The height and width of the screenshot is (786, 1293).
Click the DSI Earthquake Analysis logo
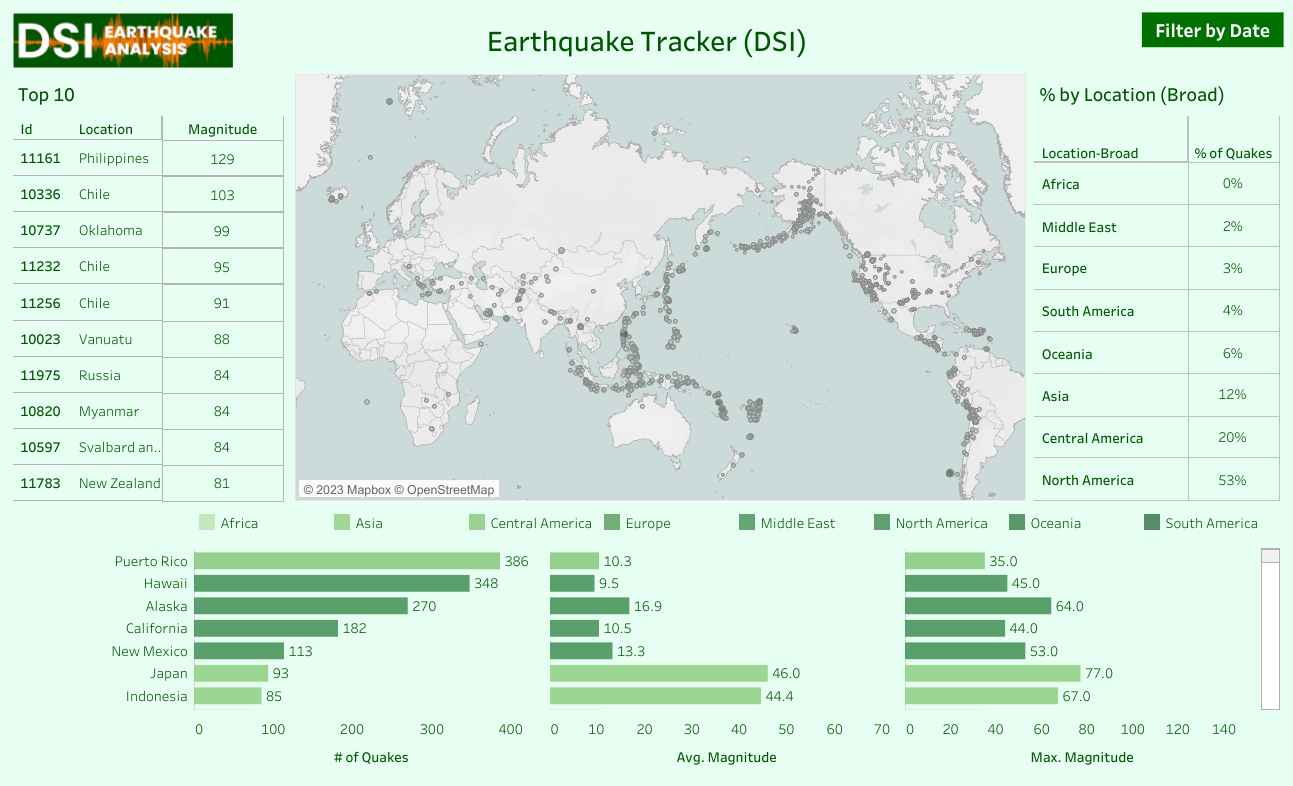tap(123, 41)
